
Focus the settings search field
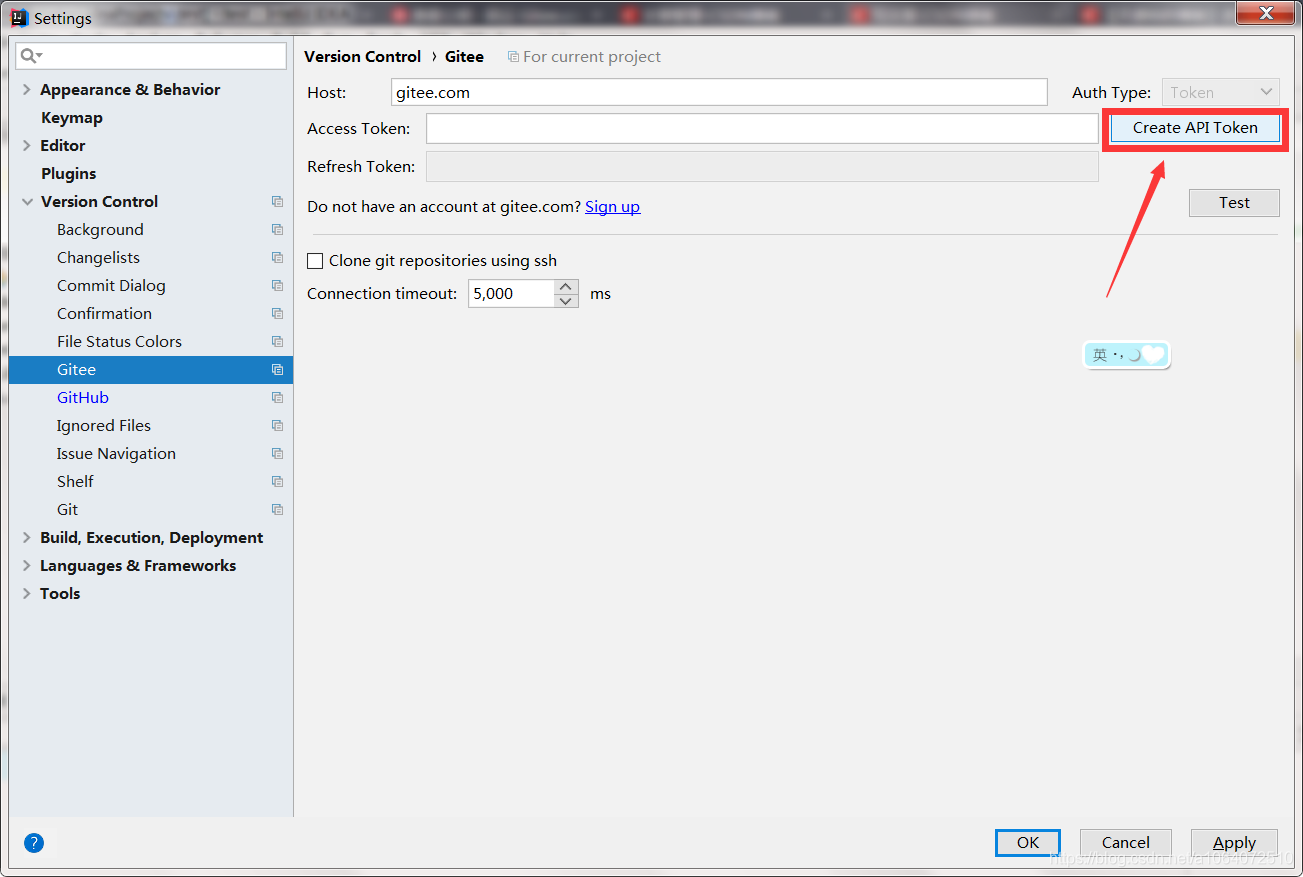[x=151, y=56]
